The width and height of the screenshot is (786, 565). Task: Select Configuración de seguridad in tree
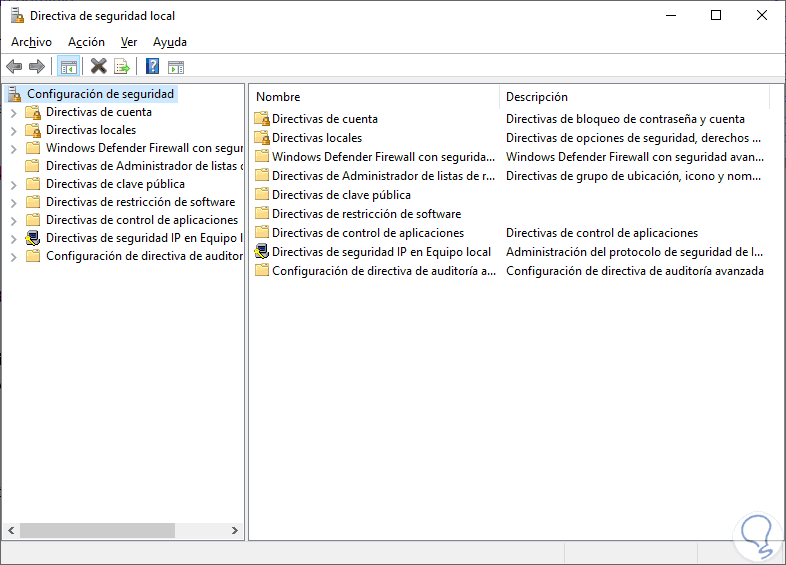(100, 94)
